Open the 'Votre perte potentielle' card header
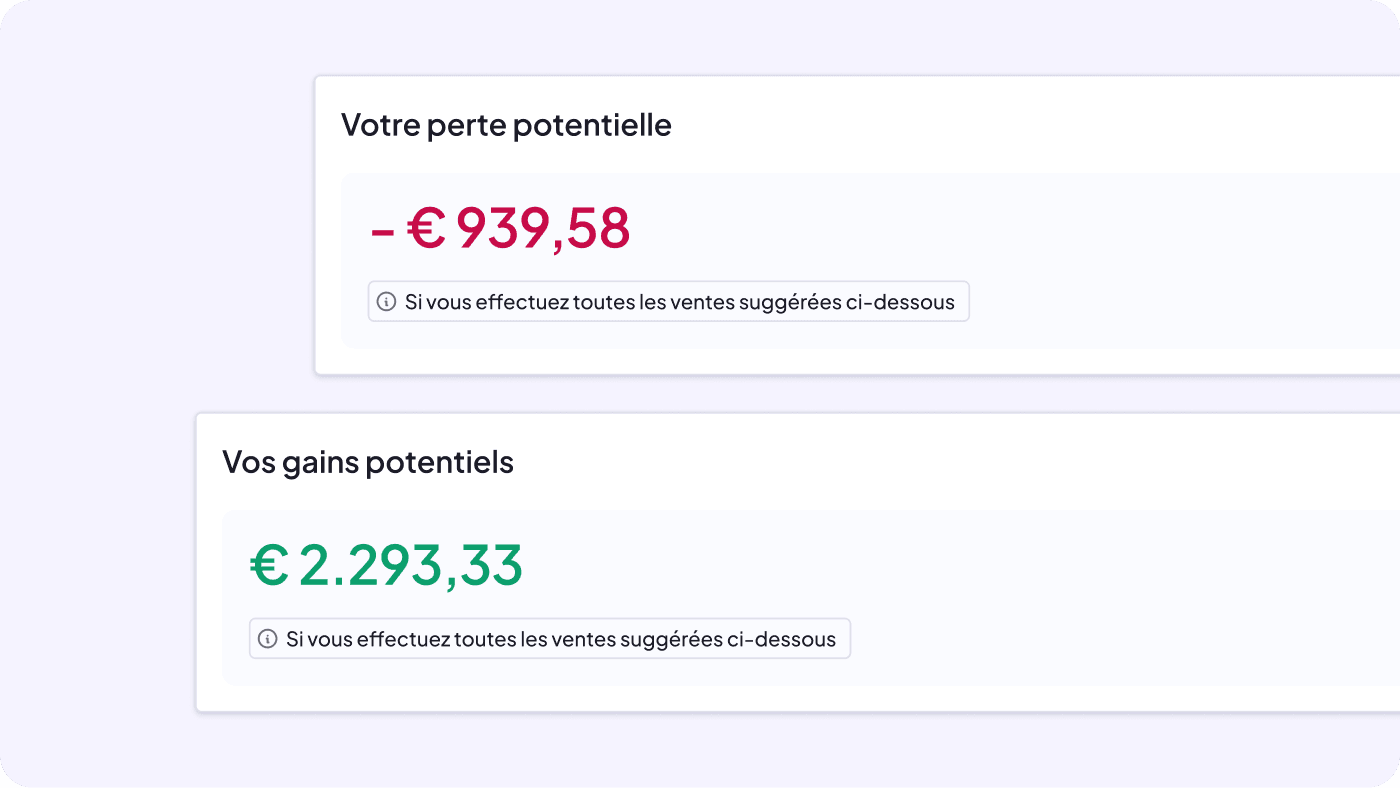Screen dimensions: 1400x788 click(x=507, y=124)
